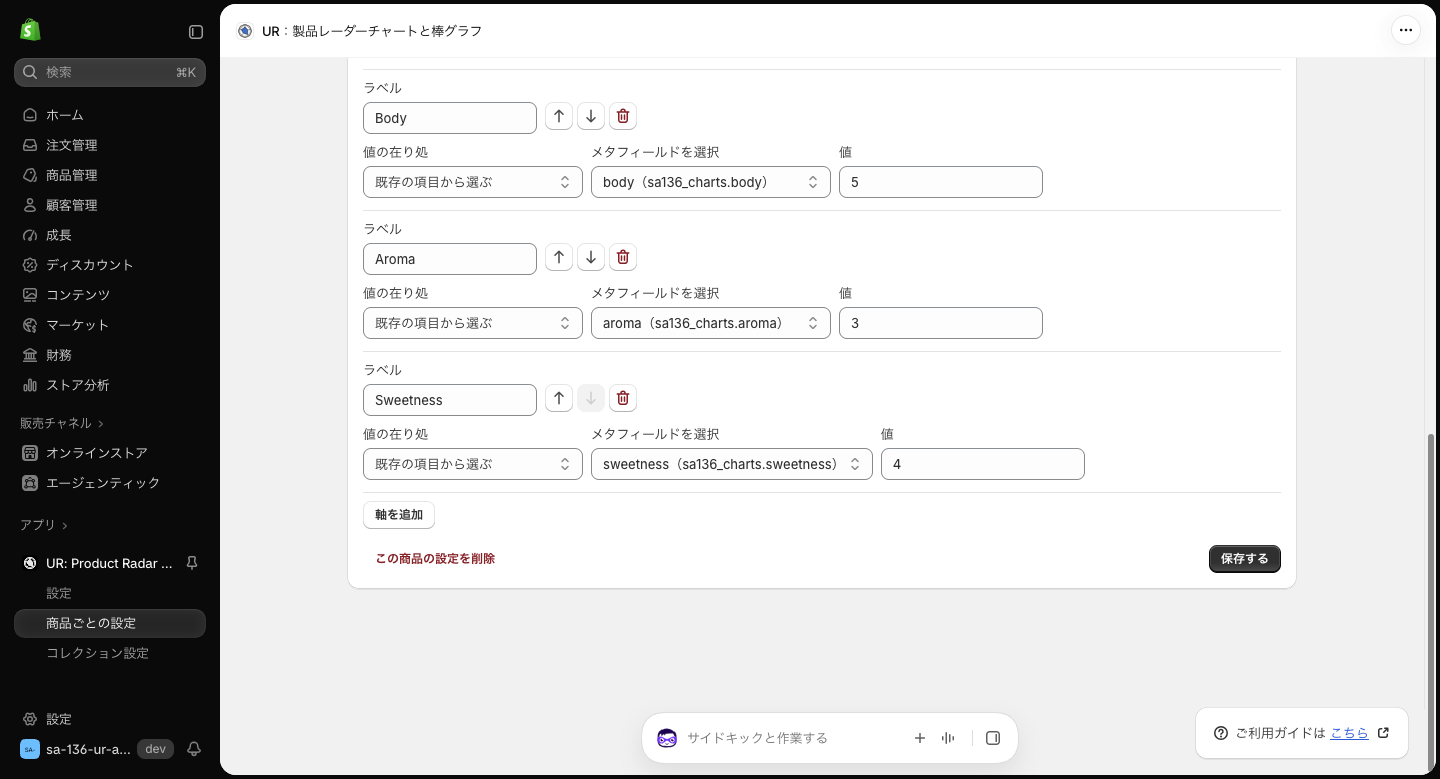
Task: Click the Body label input field
Action: click(450, 118)
